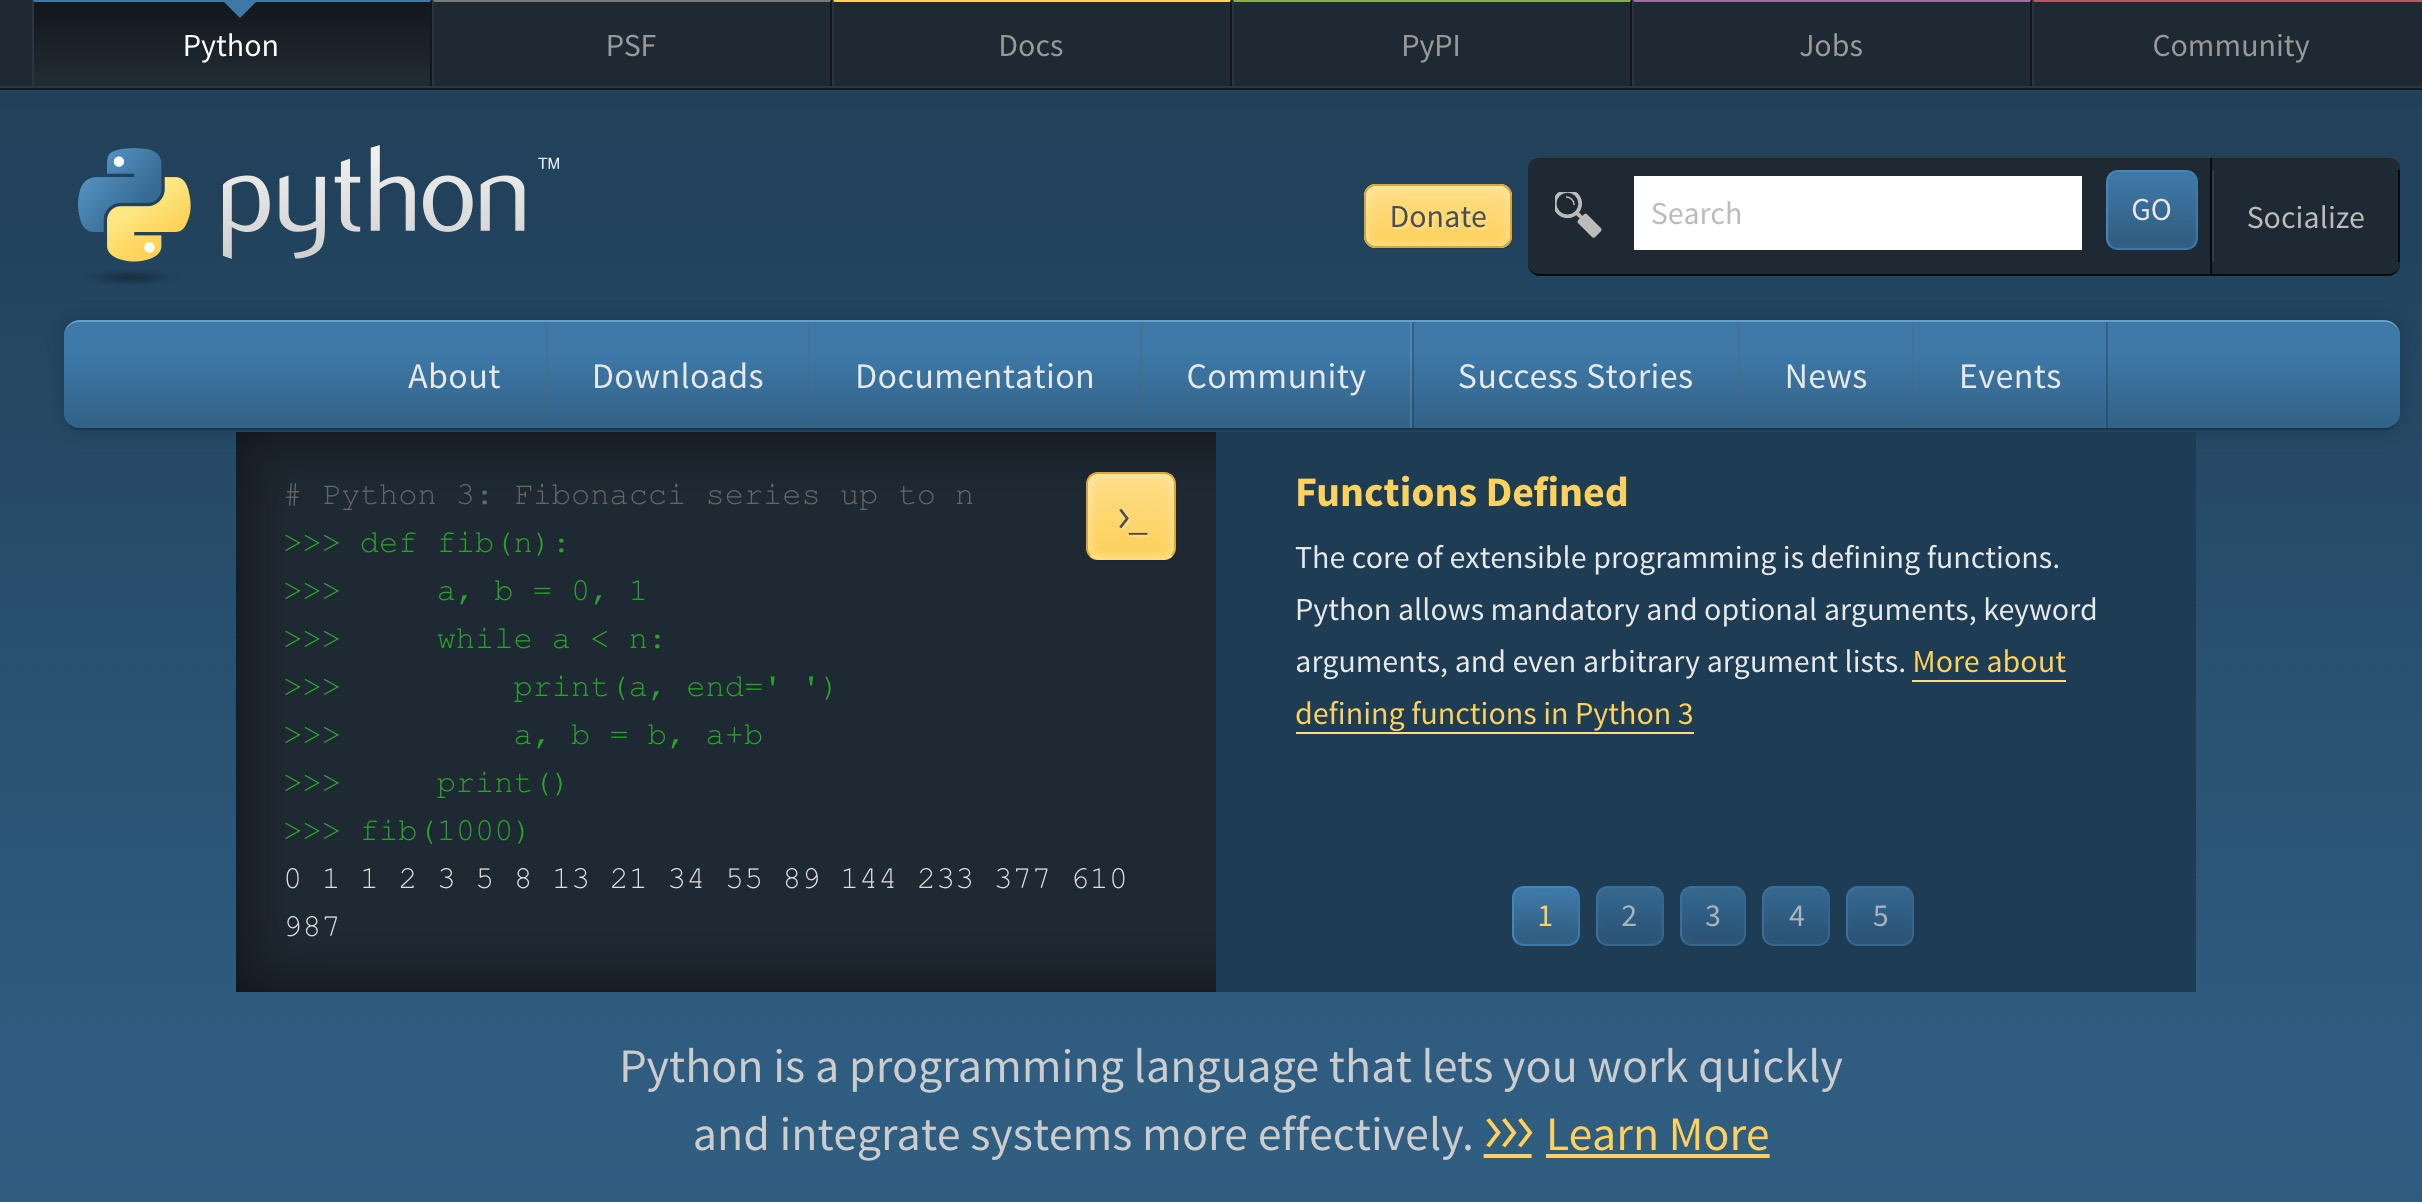Open the Documentation menu item

(x=973, y=375)
